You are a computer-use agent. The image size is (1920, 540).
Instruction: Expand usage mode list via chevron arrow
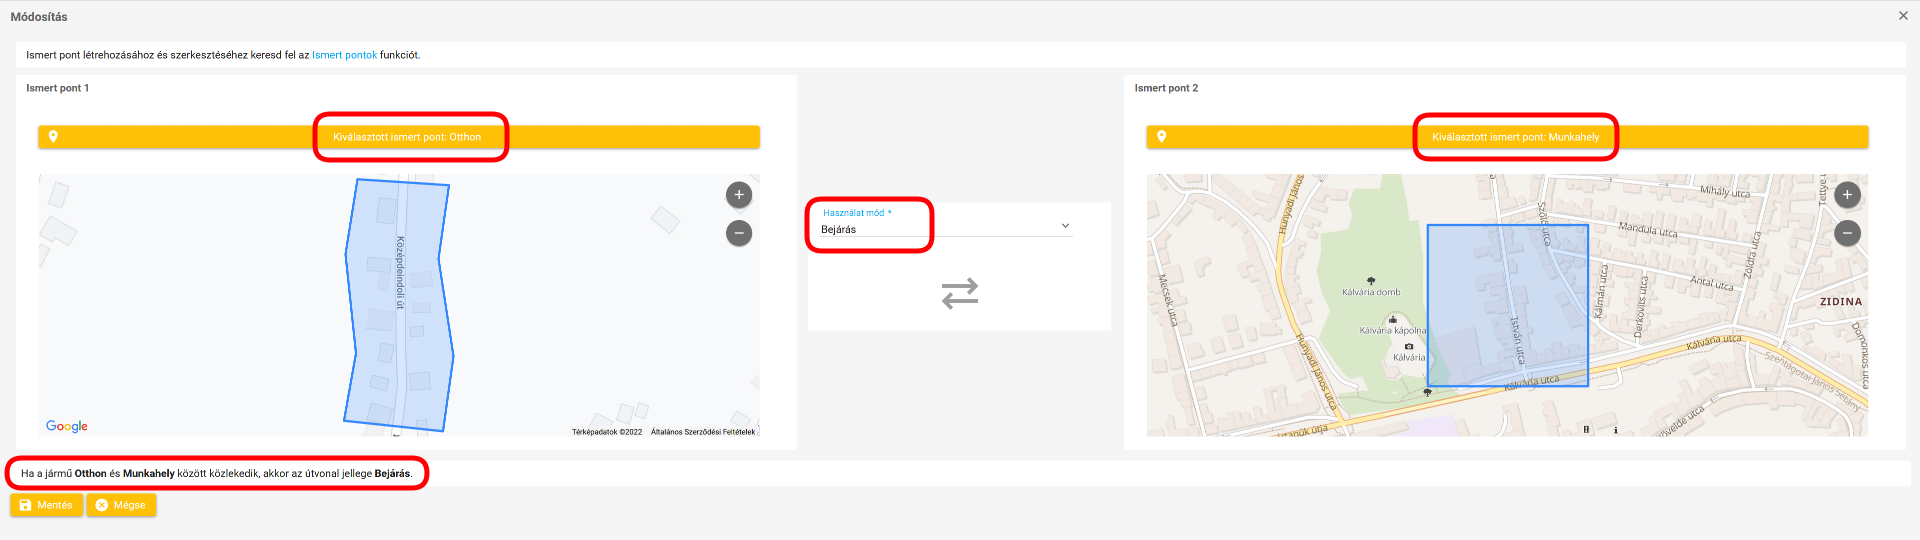click(x=1065, y=226)
